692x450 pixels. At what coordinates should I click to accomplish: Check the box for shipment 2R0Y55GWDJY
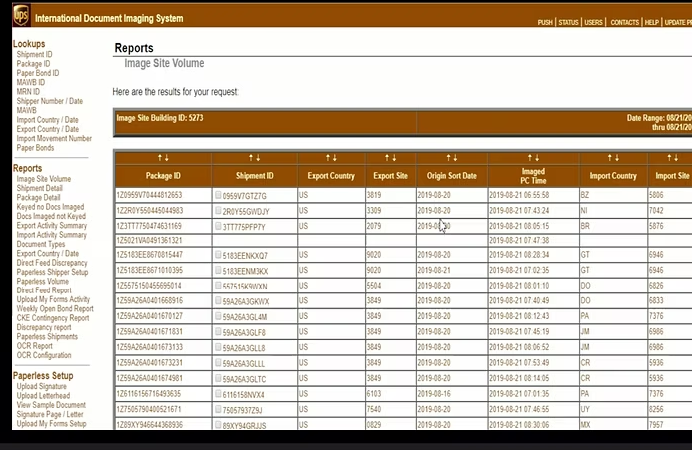point(218,210)
